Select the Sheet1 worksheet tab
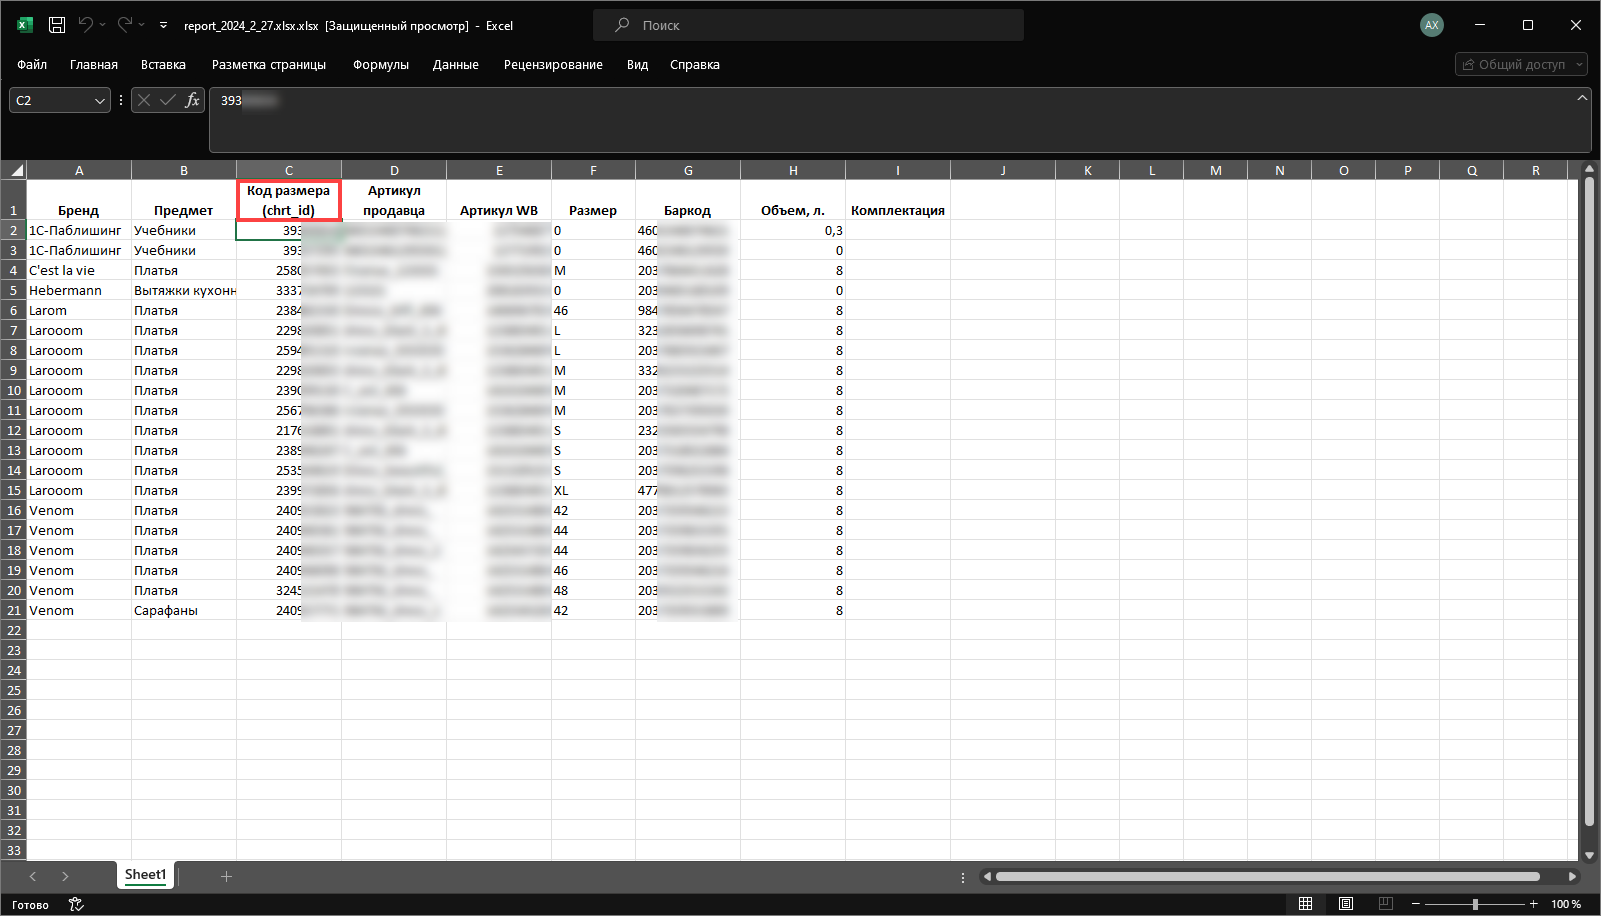The image size is (1601, 916). click(145, 875)
